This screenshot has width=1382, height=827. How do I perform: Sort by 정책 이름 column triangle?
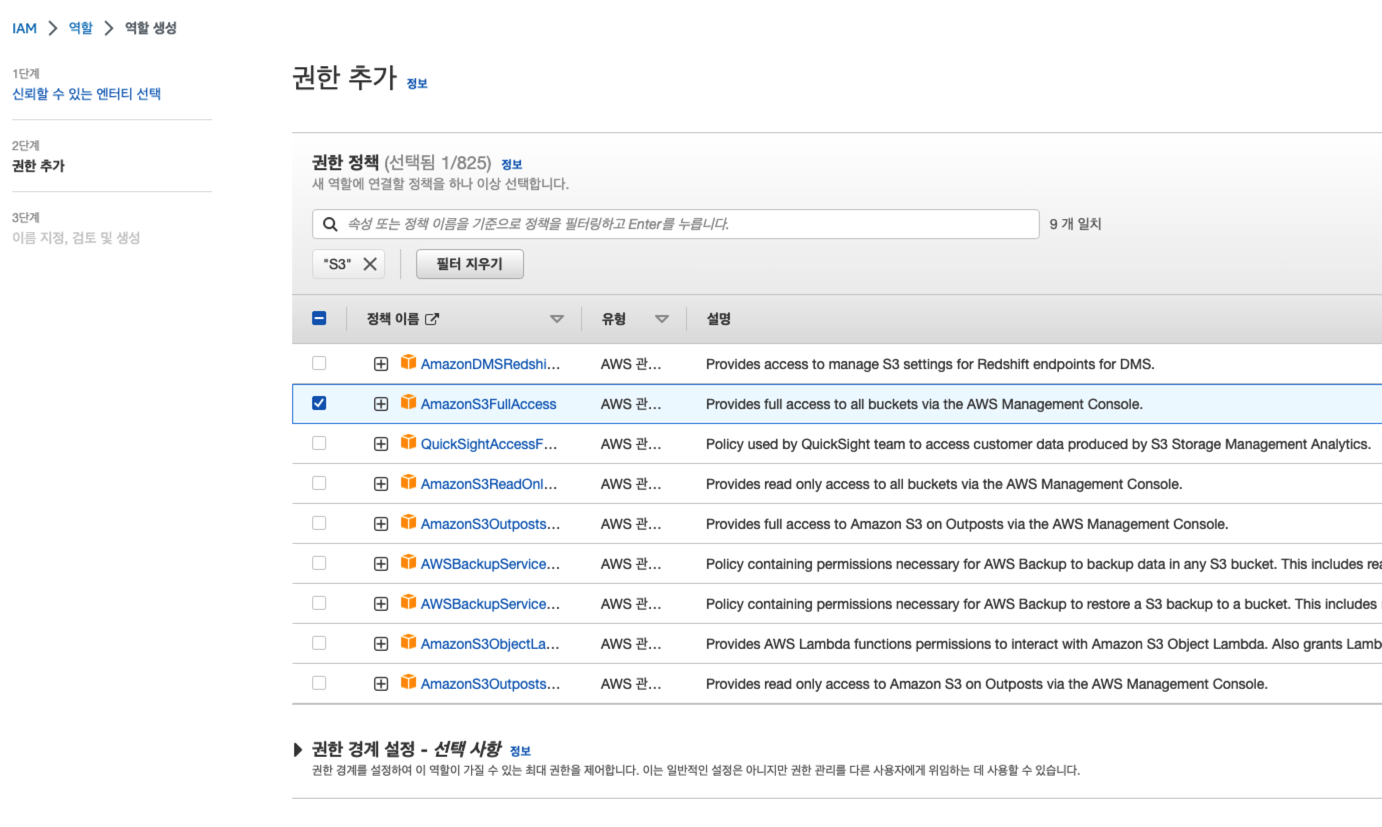(557, 319)
